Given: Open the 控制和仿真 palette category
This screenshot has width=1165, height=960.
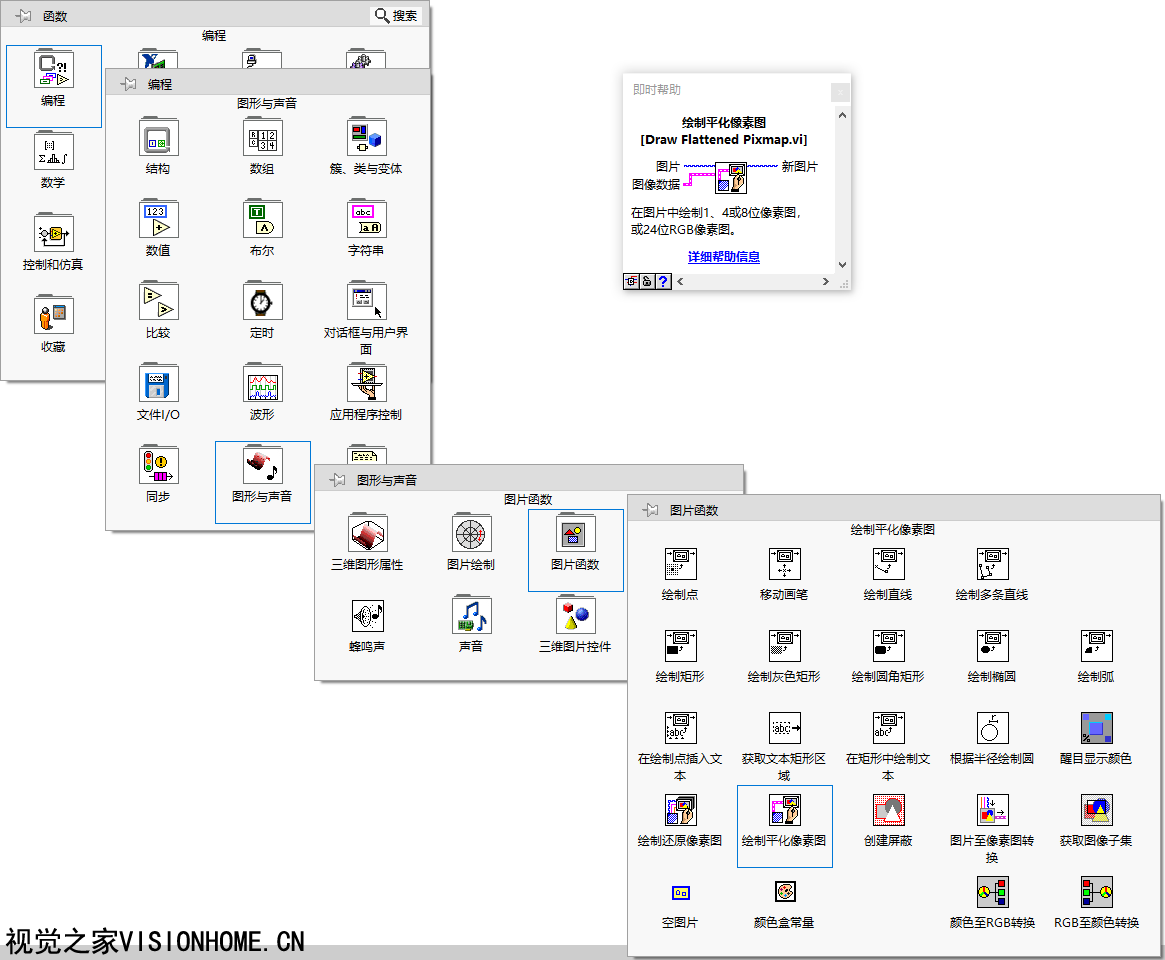Looking at the screenshot, I should 53,235.
